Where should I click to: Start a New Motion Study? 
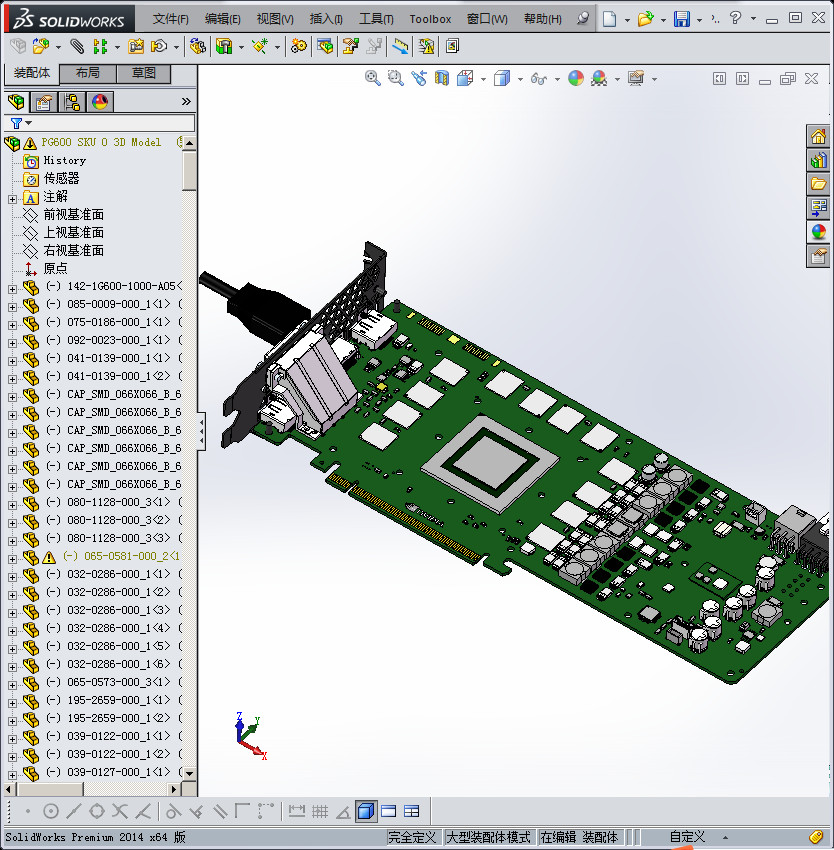coord(298,47)
